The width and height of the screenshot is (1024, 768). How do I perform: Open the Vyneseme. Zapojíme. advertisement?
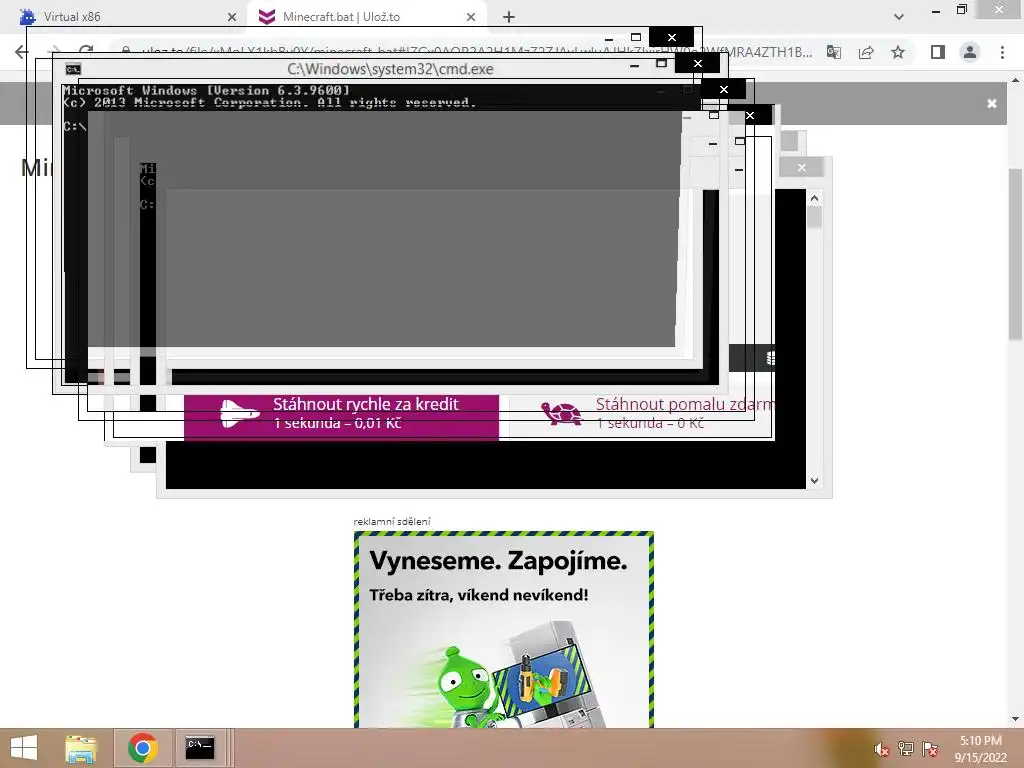(504, 630)
